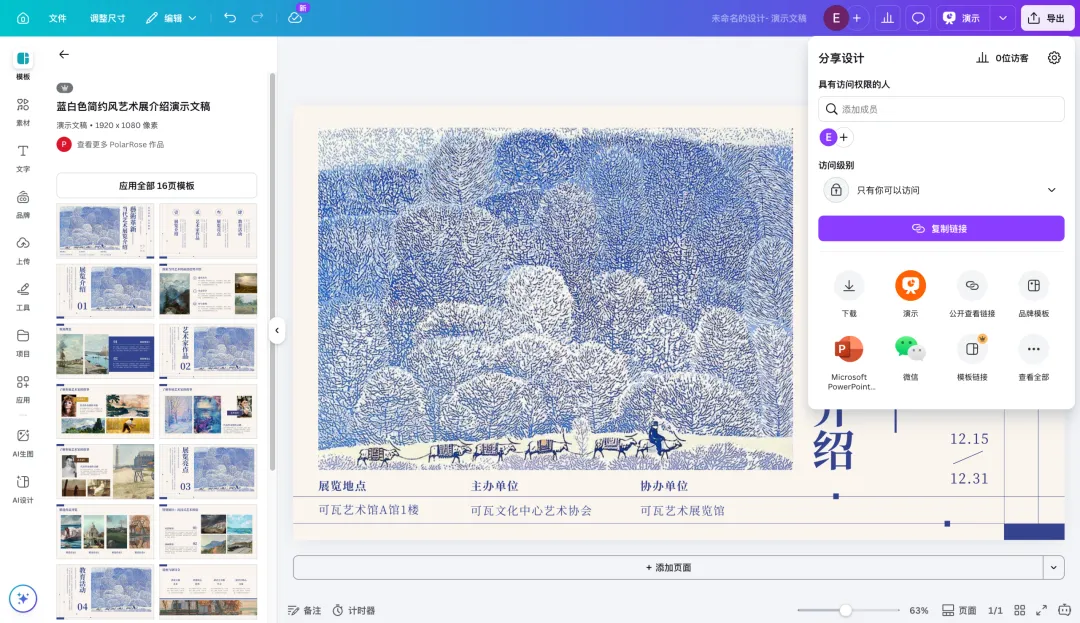This screenshot has width=1080, height=623.
Task: Open the 编辑 mode dropdown
Action: pyautogui.click(x=171, y=18)
